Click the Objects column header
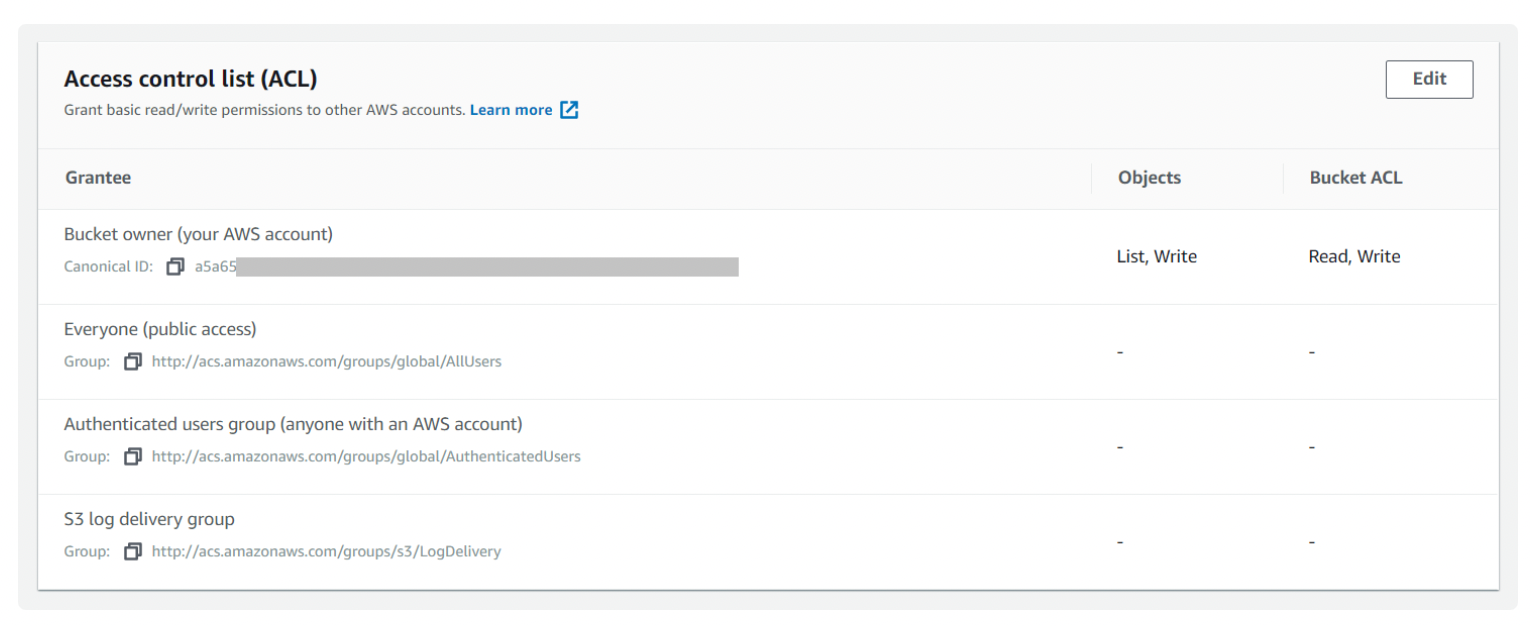The width and height of the screenshot is (1530, 626). pos(1149,178)
